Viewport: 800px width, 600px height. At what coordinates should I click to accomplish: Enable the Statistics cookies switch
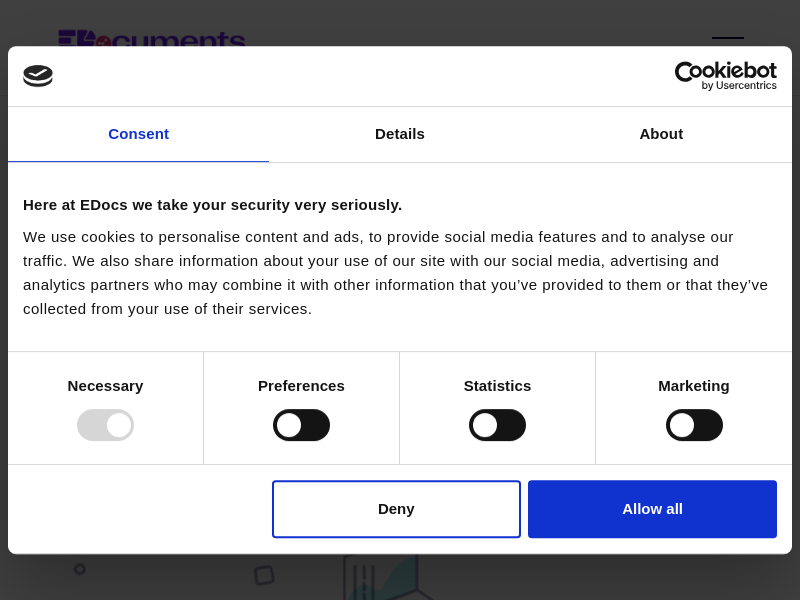pos(497,425)
